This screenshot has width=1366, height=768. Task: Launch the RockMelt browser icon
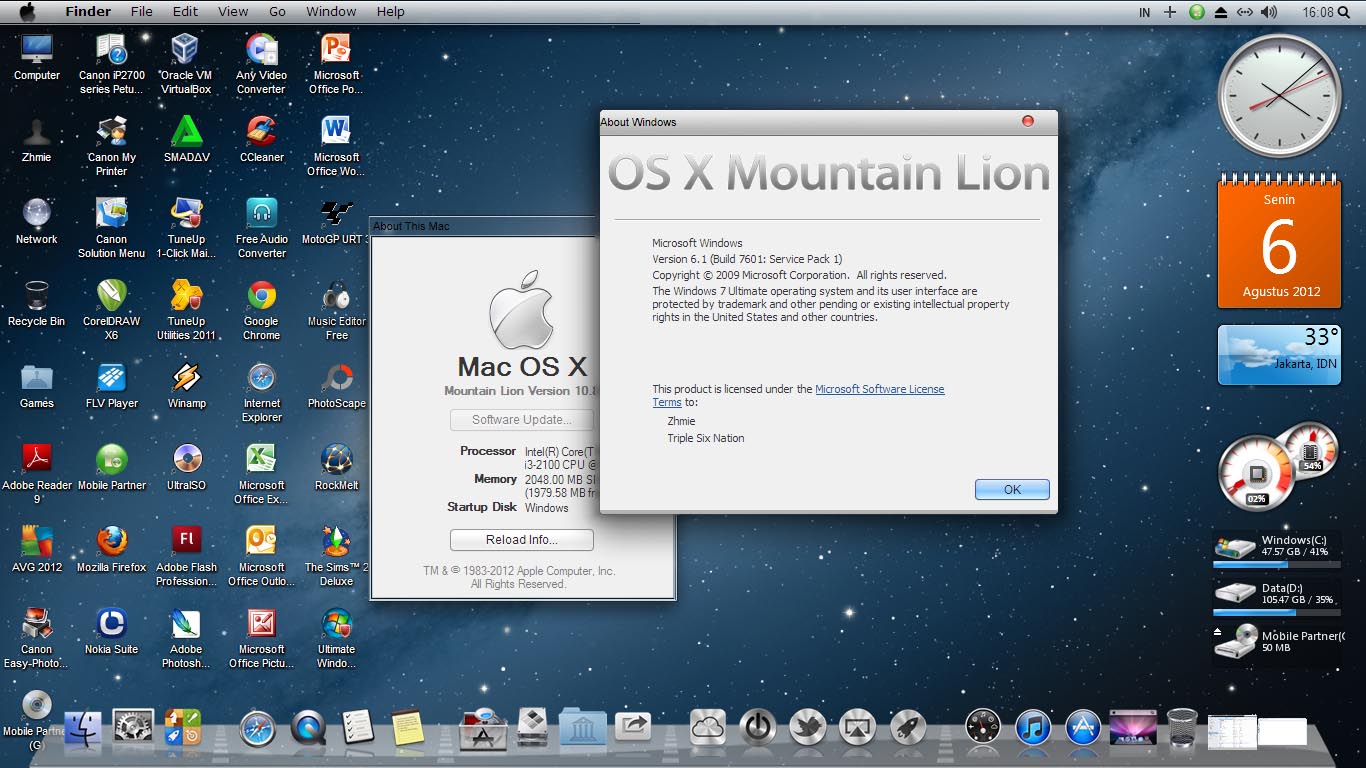[337, 467]
